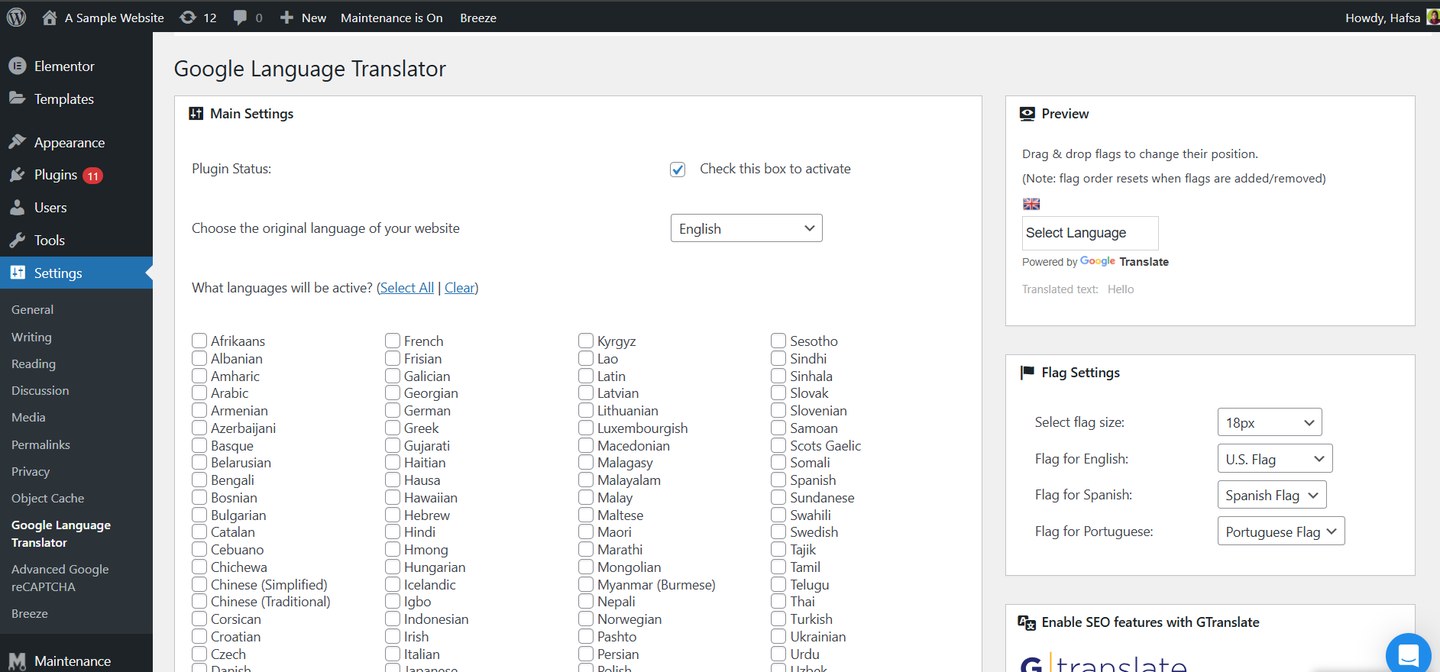Click the Clear languages link
1440x672 pixels.
tap(460, 288)
